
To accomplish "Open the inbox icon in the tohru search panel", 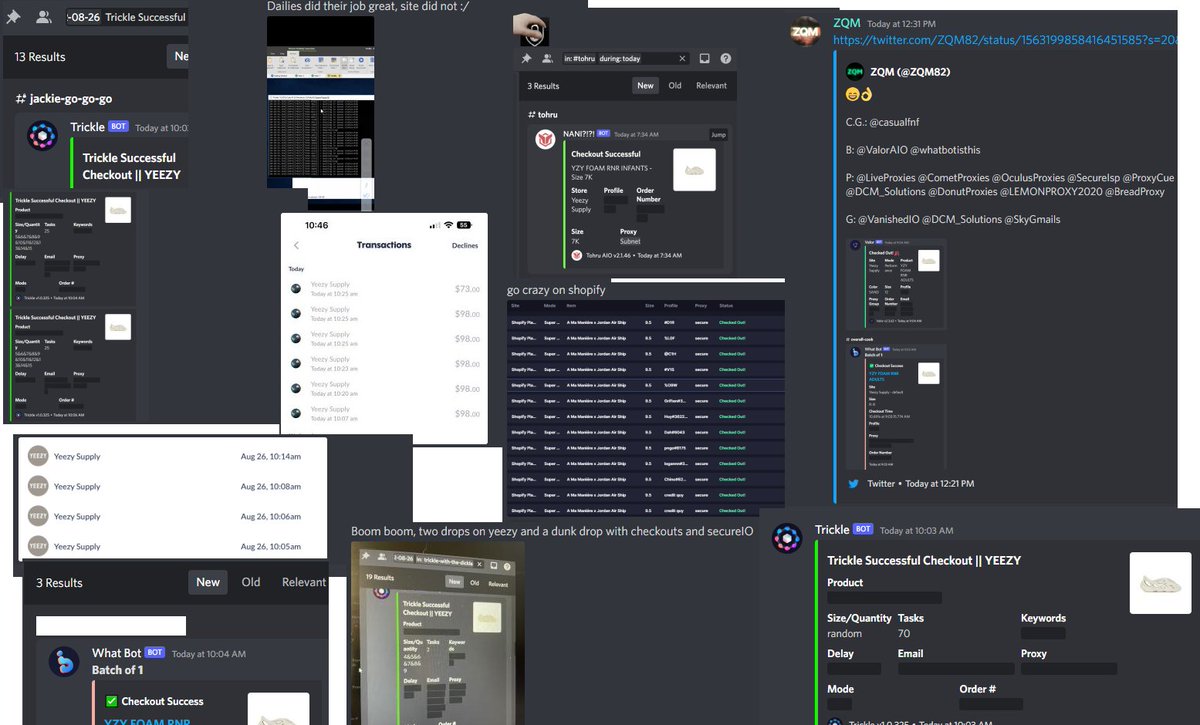I will (x=705, y=59).
